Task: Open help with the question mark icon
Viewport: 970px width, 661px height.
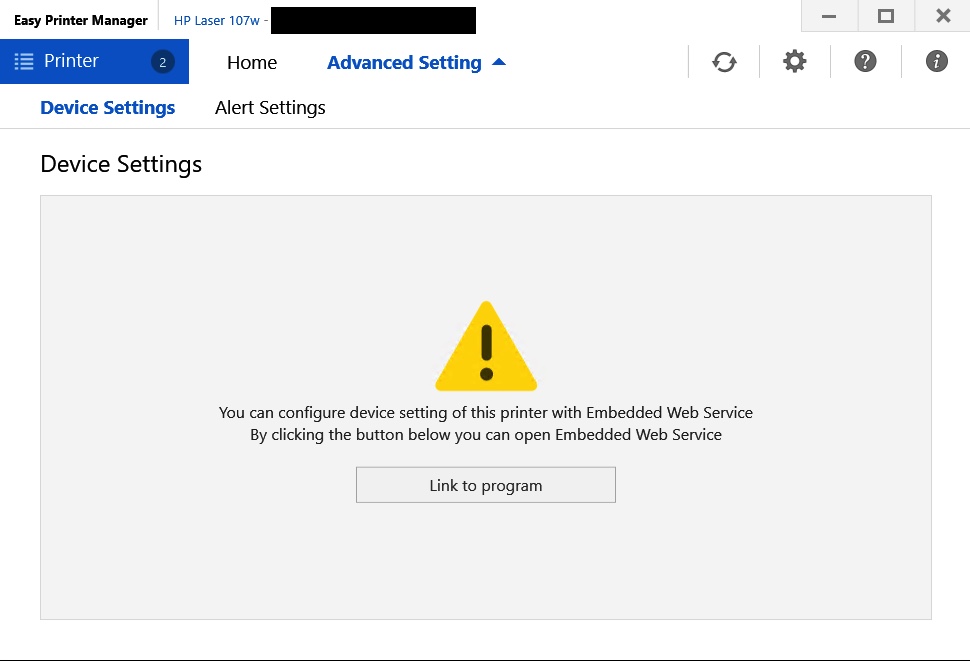Action: [865, 62]
